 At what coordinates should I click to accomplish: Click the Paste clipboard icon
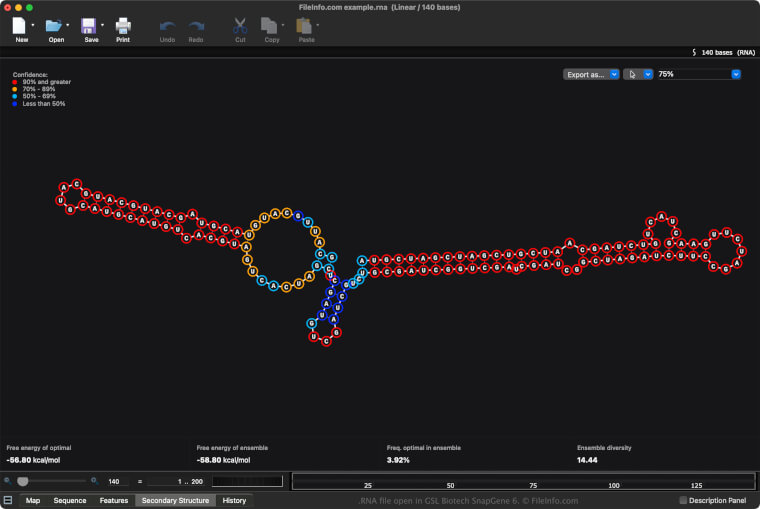pos(303,25)
